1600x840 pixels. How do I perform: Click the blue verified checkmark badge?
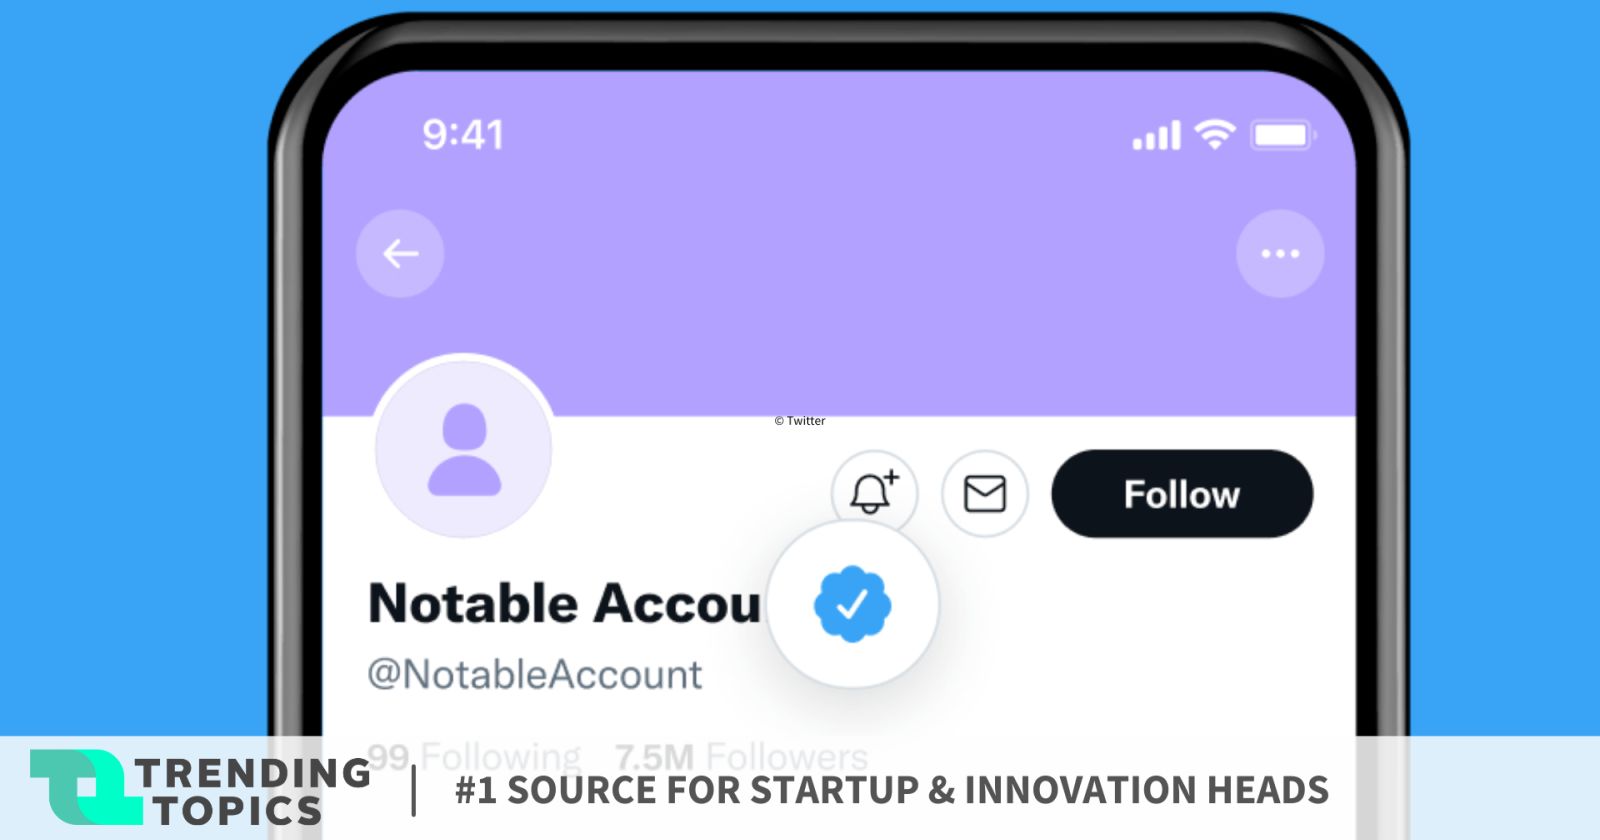(x=852, y=604)
